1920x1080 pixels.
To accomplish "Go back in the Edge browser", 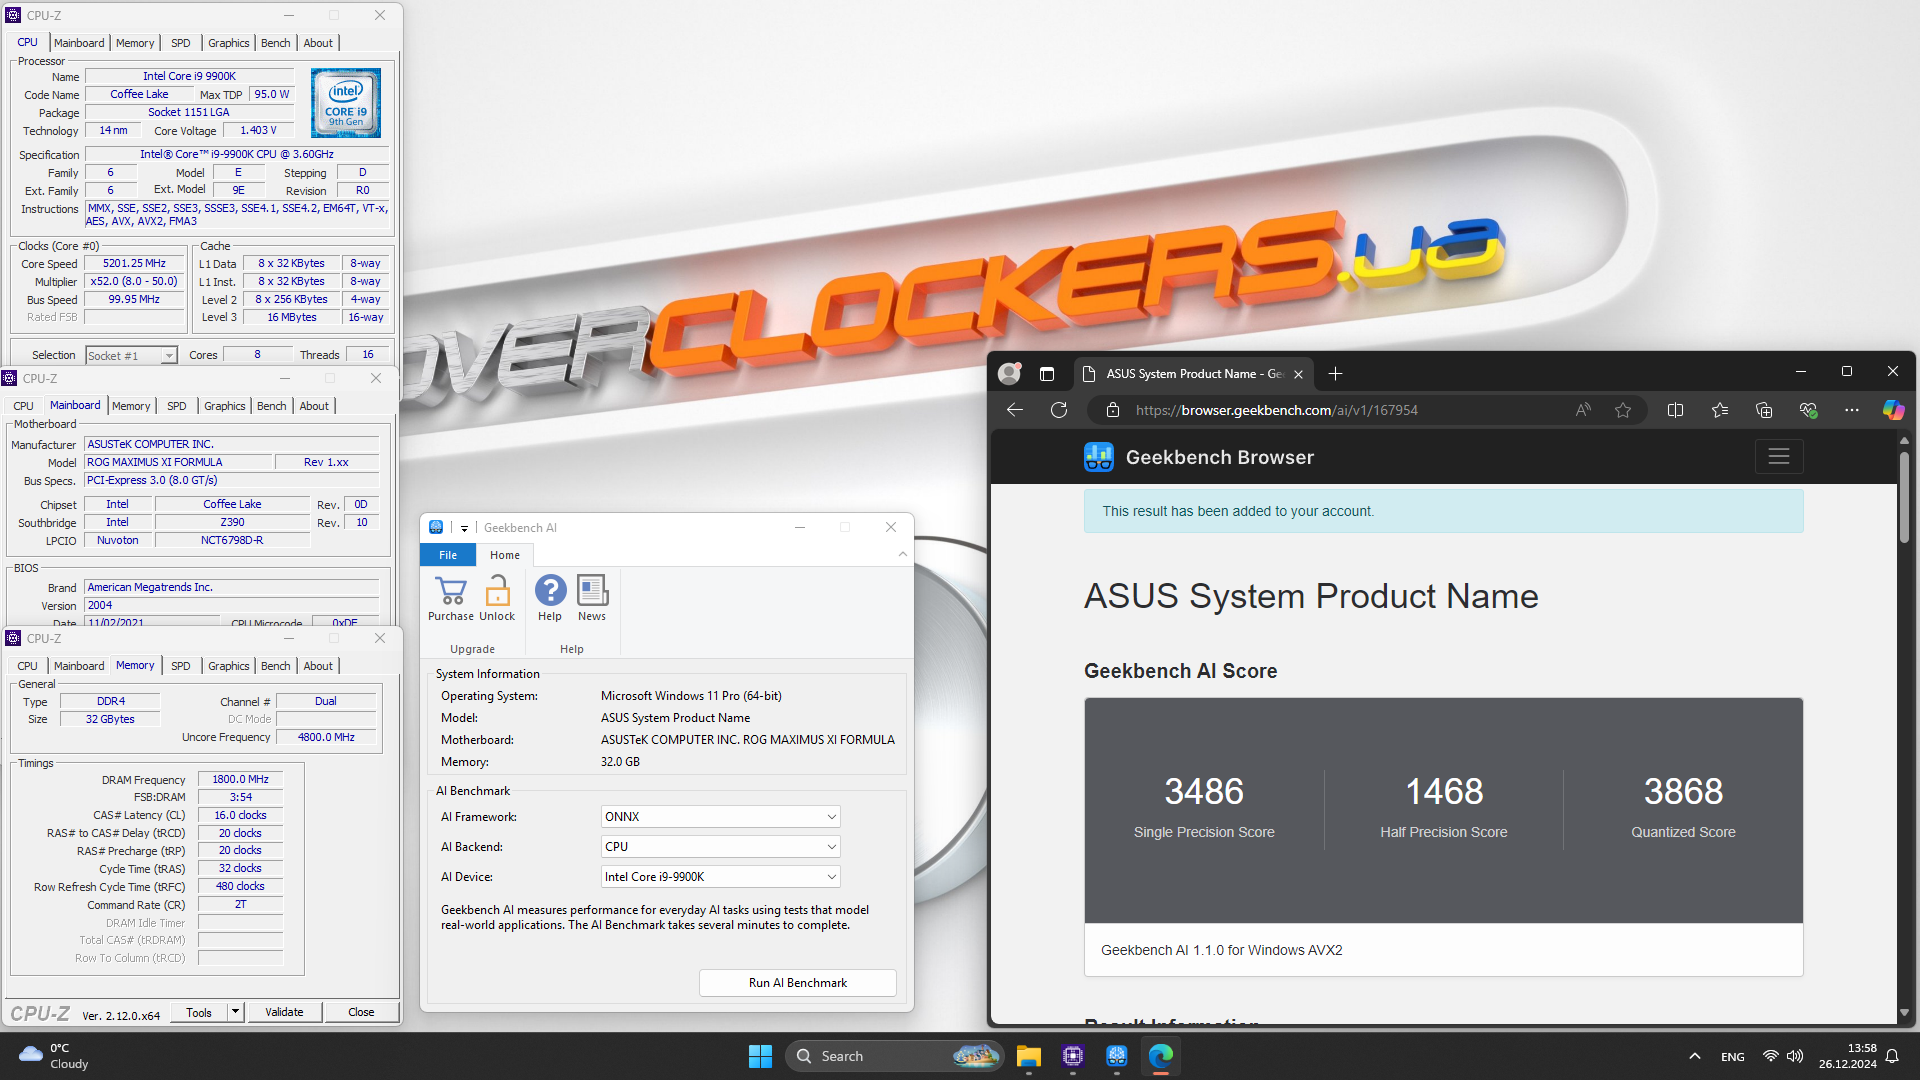I will (x=1014, y=410).
